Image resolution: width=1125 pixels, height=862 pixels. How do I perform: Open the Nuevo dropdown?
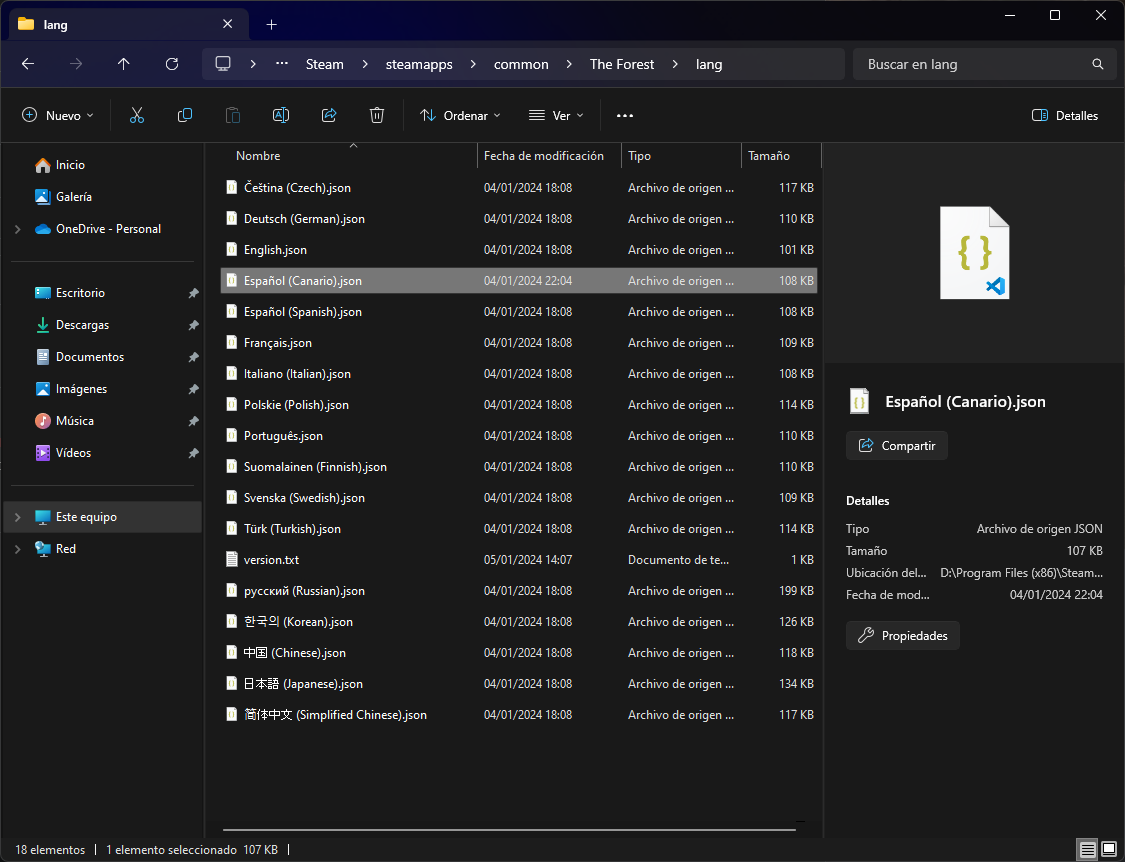coord(58,116)
